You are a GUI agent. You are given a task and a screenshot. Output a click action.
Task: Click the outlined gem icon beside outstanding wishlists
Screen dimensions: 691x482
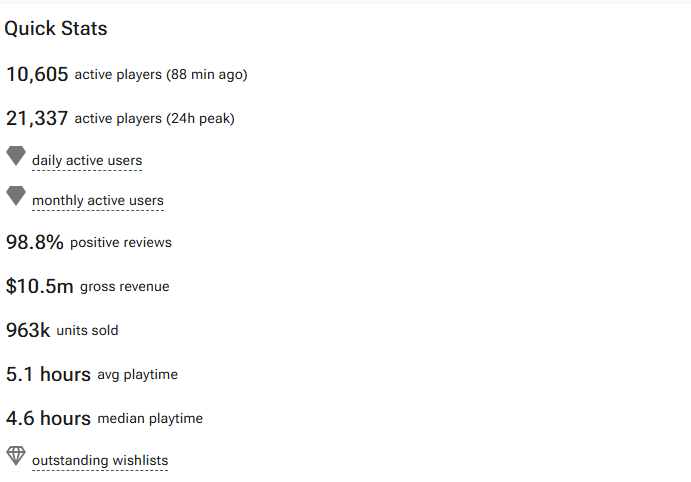[x=16, y=456]
